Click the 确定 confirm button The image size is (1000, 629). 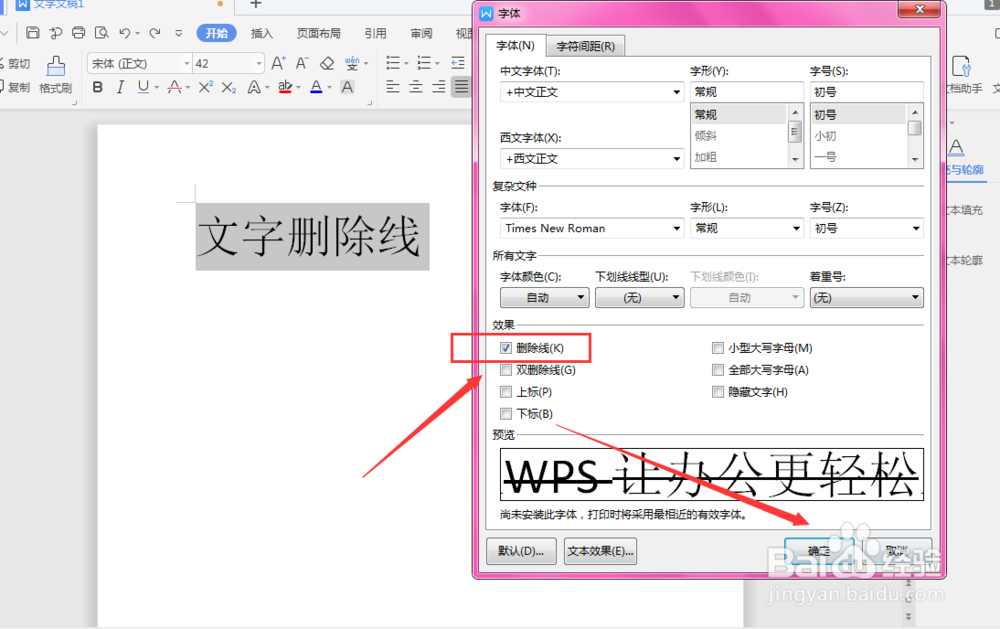(x=818, y=551)
